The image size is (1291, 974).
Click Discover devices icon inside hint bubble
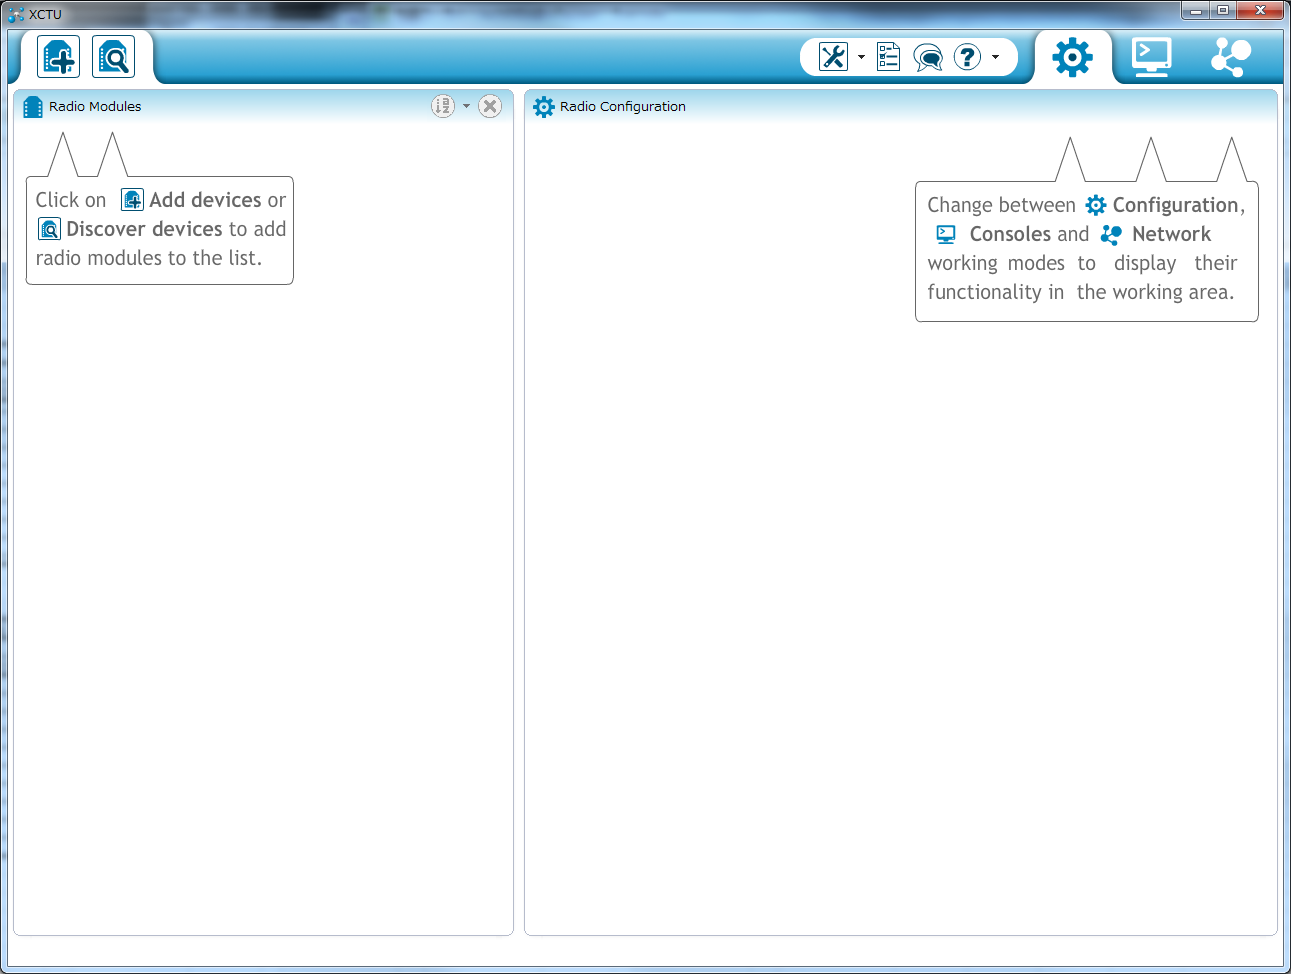pos(49,229)
